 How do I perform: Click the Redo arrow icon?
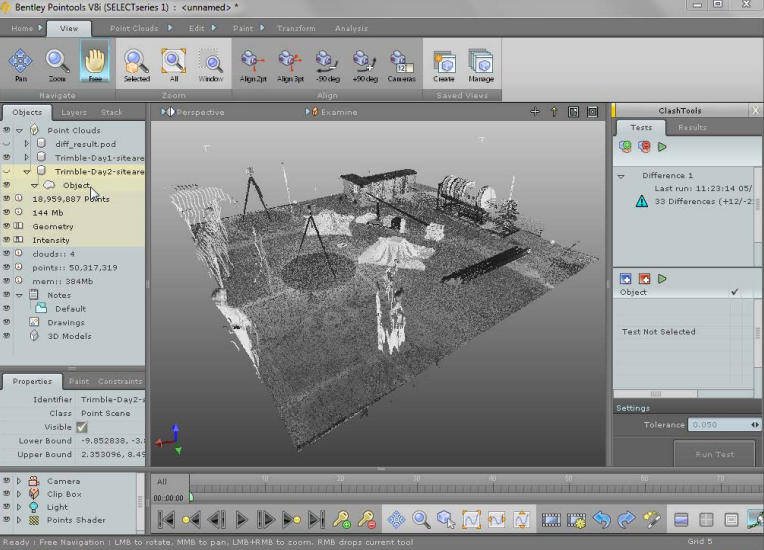[x=626, y=519]
